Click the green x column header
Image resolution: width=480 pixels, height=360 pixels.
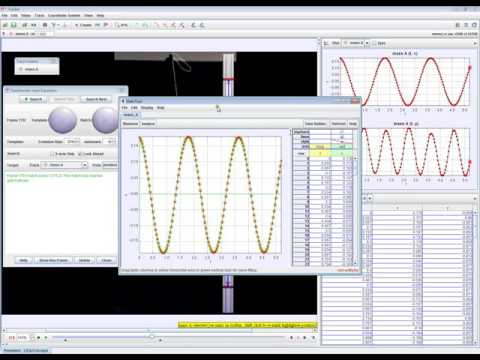(x=342, y=153)
